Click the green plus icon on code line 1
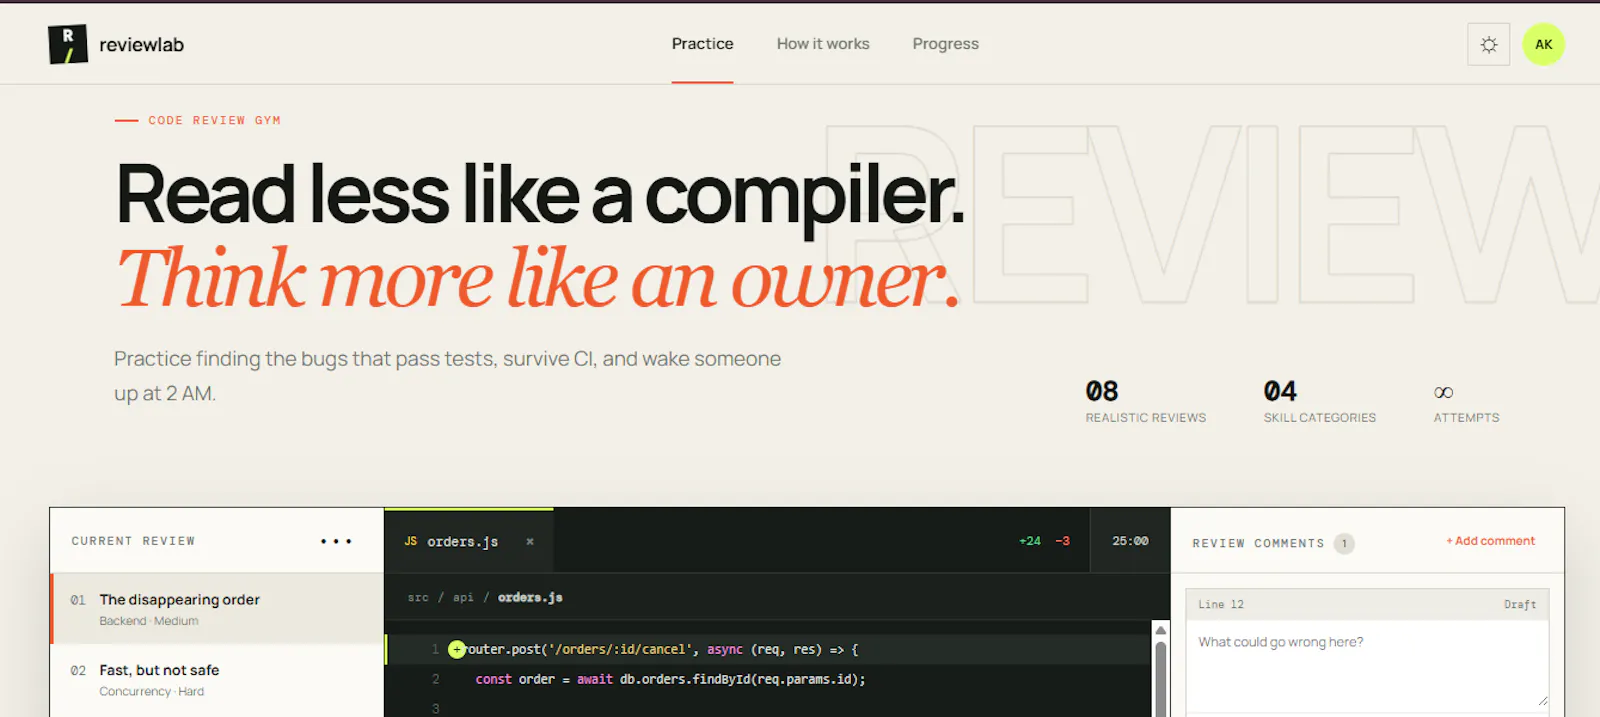The height and width of the screenshot is (717, 1600). coord(457,649)
